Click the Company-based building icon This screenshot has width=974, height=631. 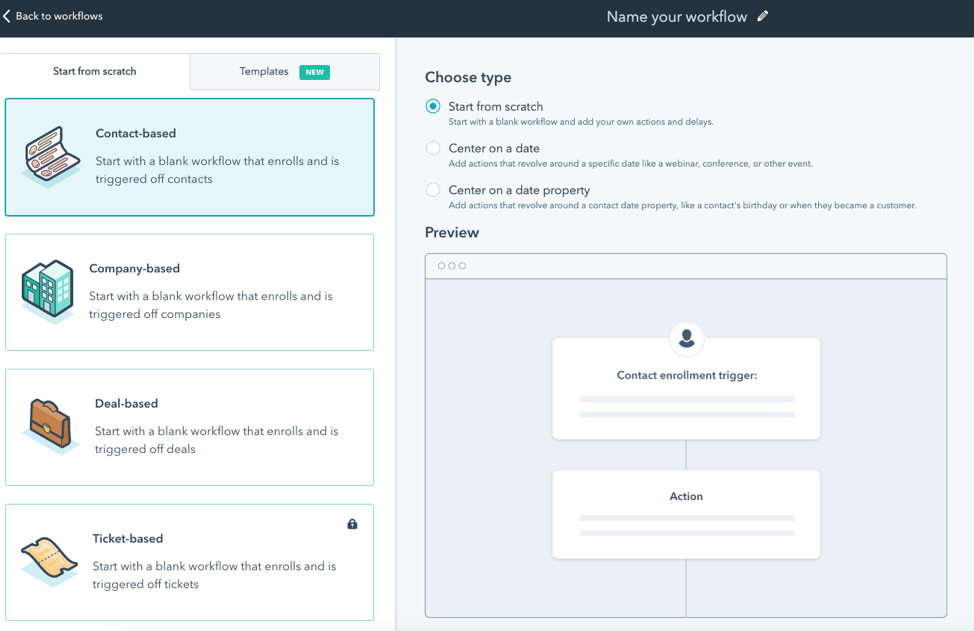[48, 290]
